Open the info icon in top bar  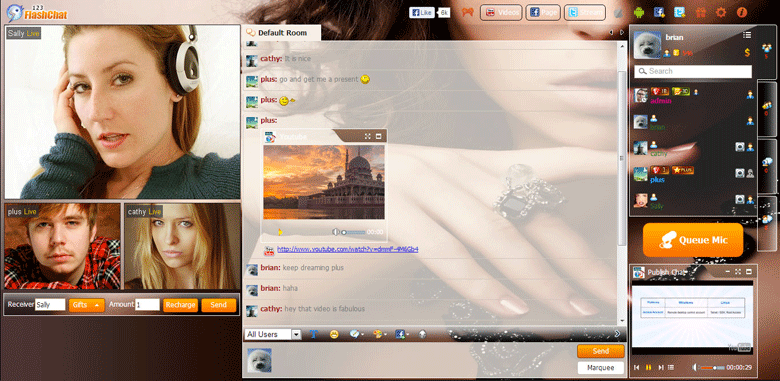click(741, 12)
